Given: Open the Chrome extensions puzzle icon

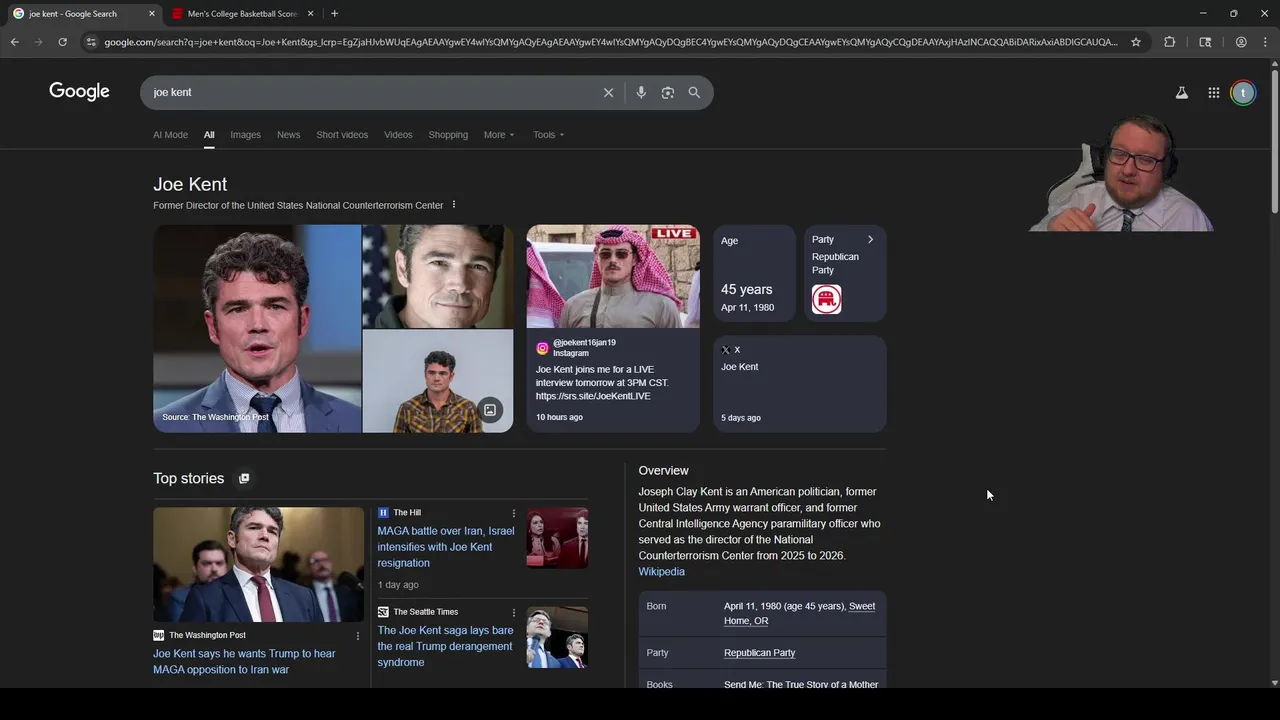Looking at the screenshot, I should (x=1170, y=42).
